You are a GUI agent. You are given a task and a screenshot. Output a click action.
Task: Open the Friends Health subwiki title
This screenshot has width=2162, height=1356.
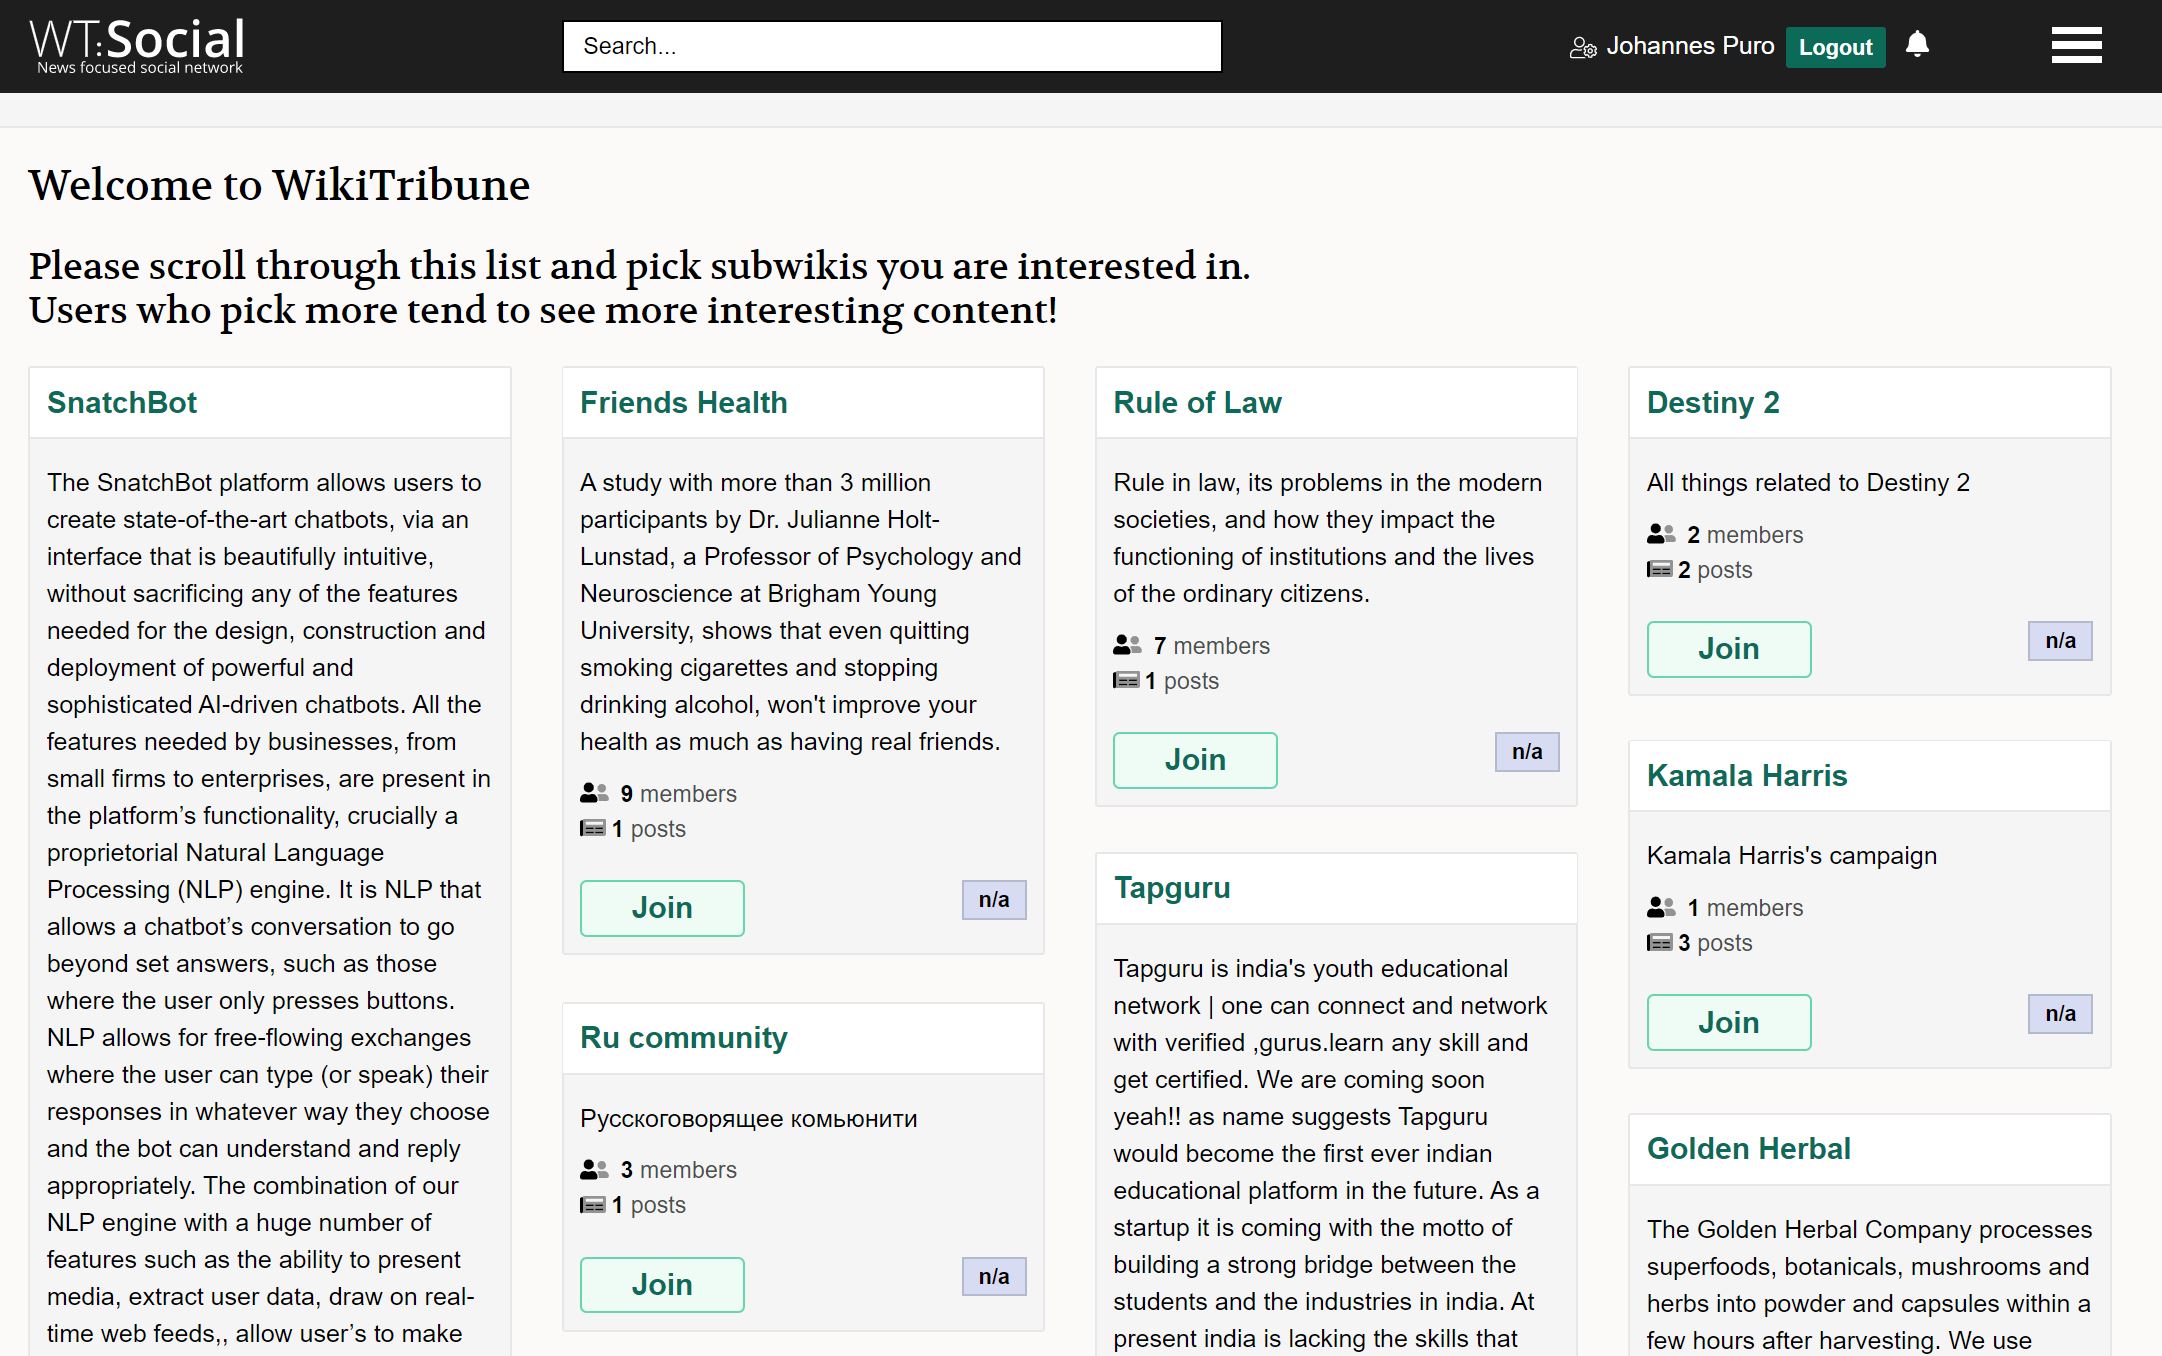coord(684,402)
